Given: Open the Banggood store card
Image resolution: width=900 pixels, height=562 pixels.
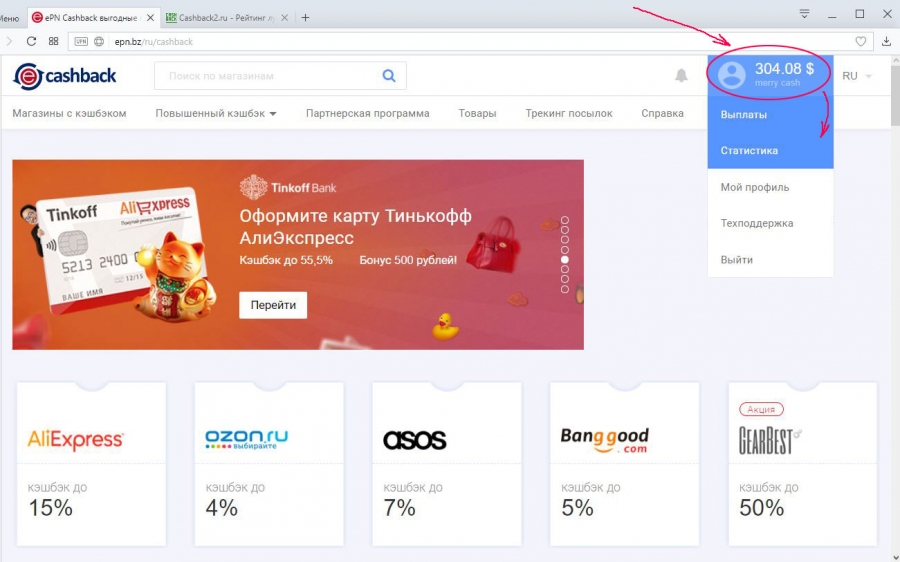Looking at the screenshot, I should 624,464.
